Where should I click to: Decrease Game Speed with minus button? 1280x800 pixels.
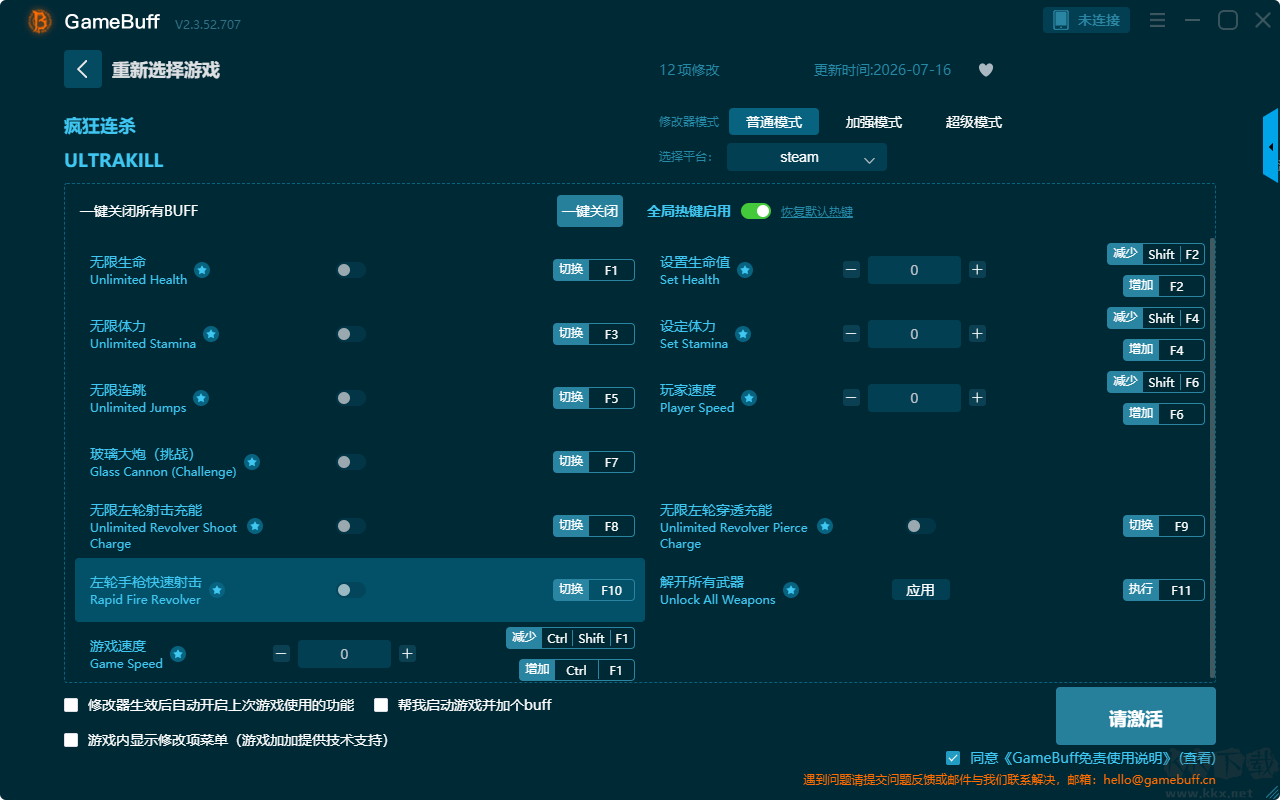281,654
